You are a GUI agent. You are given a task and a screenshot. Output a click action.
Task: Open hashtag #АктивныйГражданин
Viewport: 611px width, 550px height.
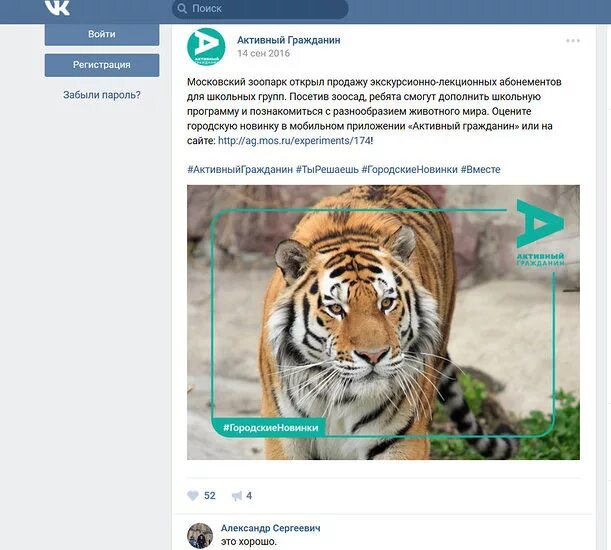coord(240,170)
